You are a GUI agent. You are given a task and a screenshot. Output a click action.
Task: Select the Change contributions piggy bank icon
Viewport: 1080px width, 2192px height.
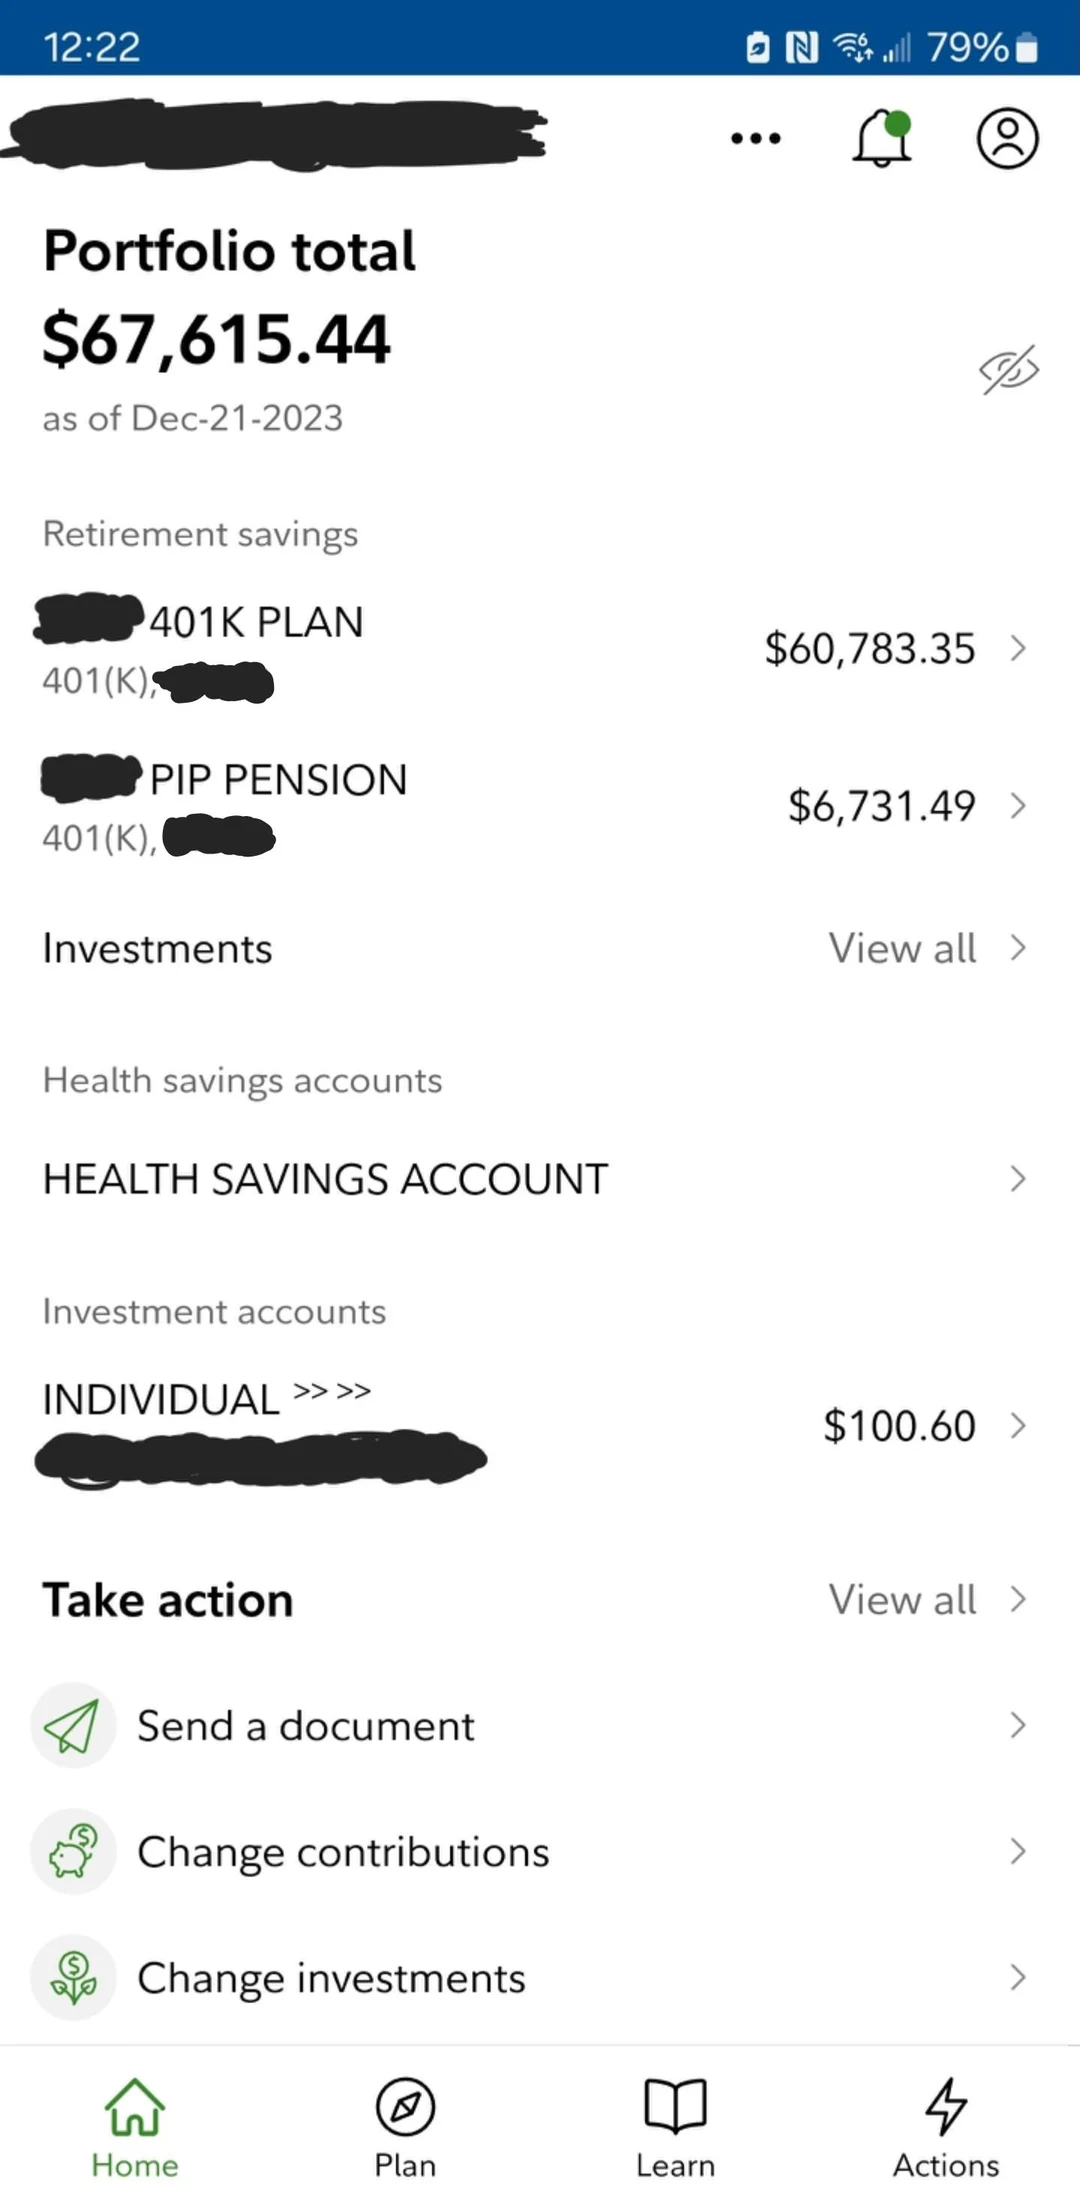click(73, 1851)
